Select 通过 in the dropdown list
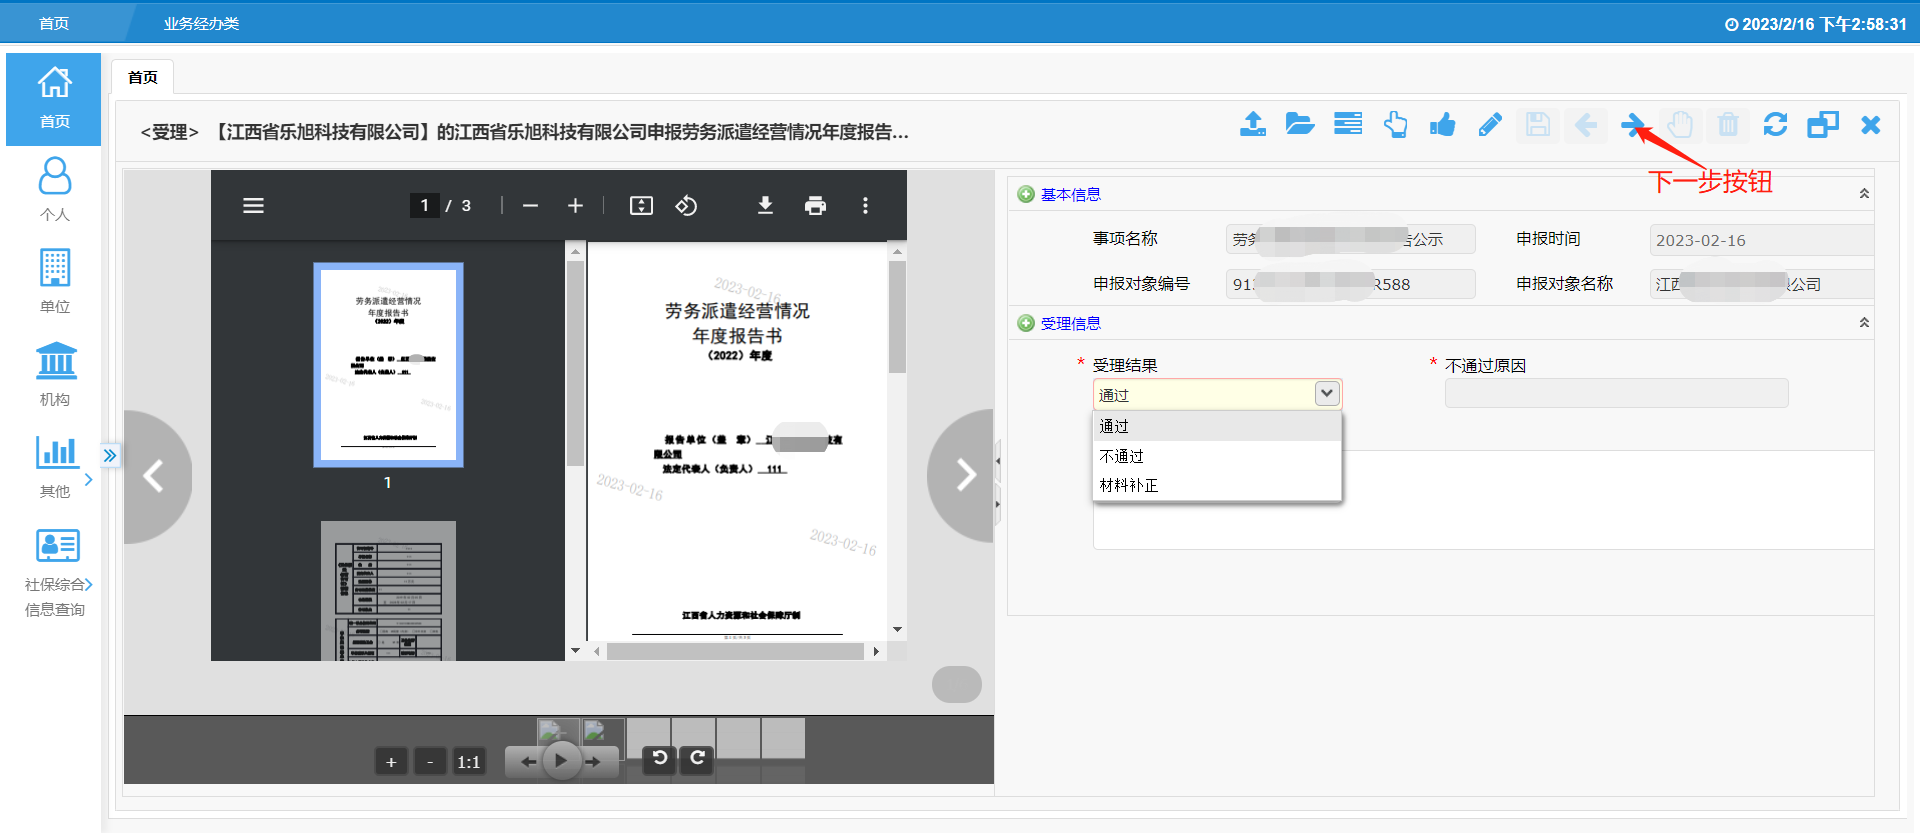 point(1217,426)
